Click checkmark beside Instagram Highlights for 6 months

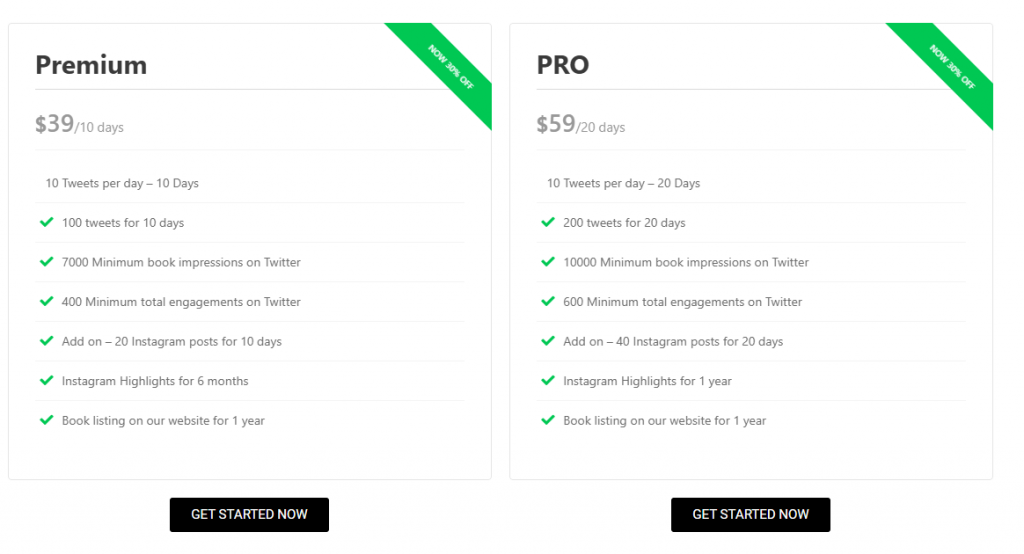[46, 380]
